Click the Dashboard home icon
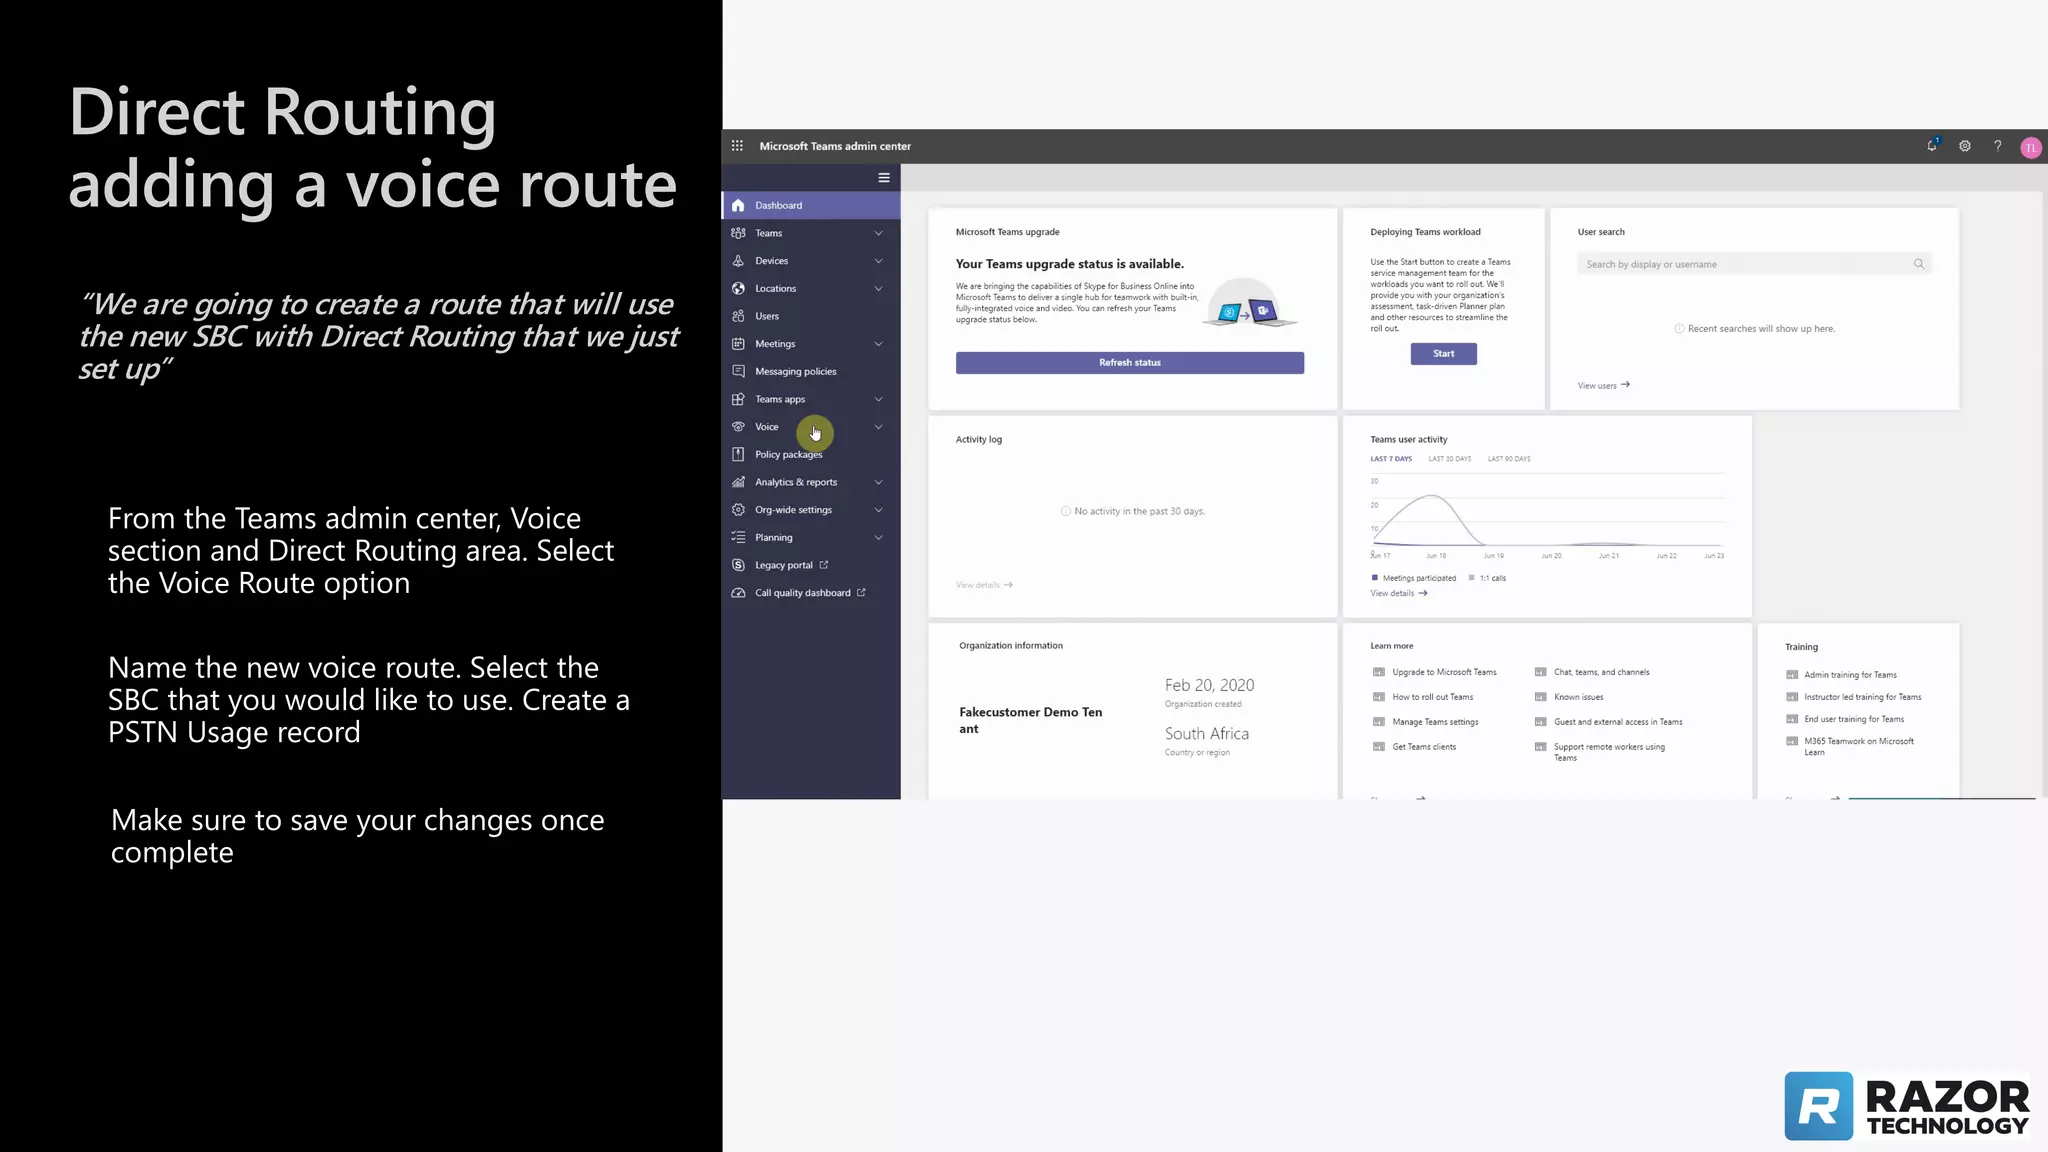The width and height of the screenshot is (2048, 1152). coord(738,205)
